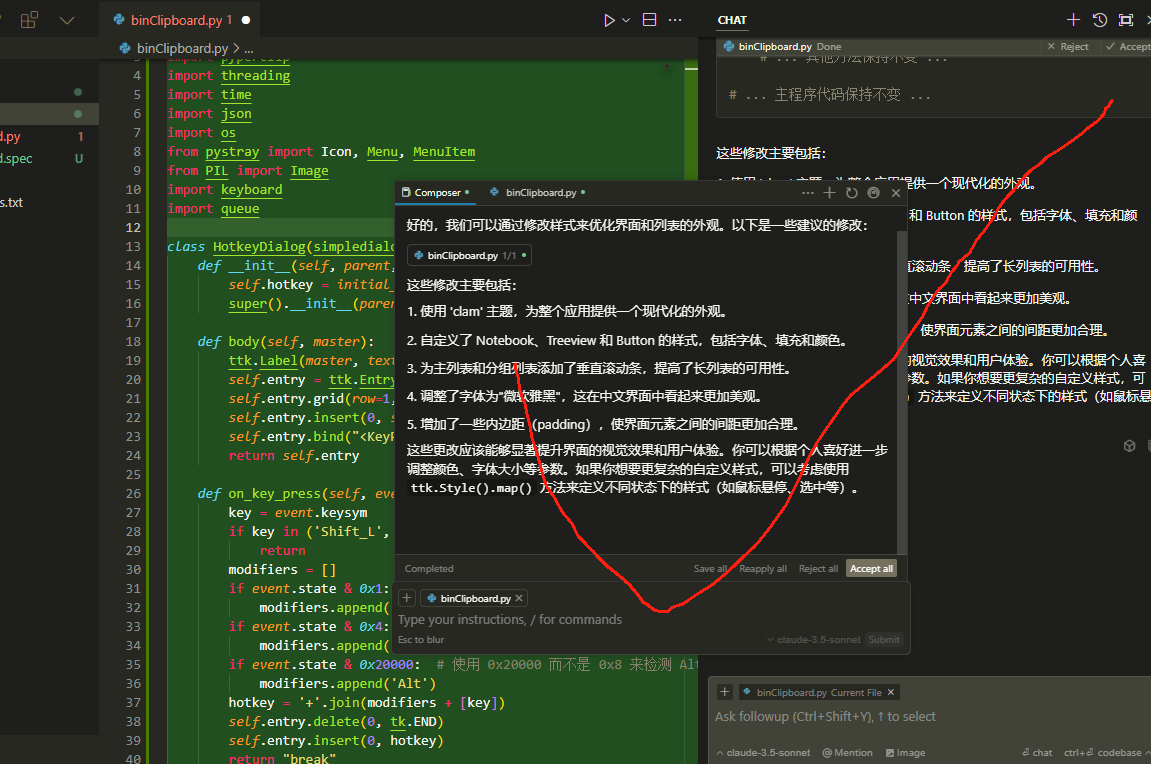Select the binClipboard.py editor tab
The image size is (1151, 764).
coord(176,20)
